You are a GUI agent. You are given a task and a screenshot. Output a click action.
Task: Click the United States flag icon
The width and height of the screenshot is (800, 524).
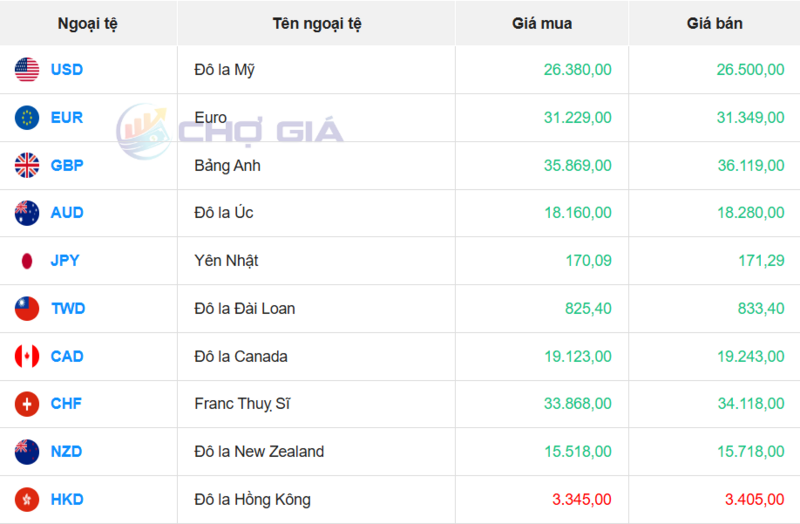(x=27, y=70)
